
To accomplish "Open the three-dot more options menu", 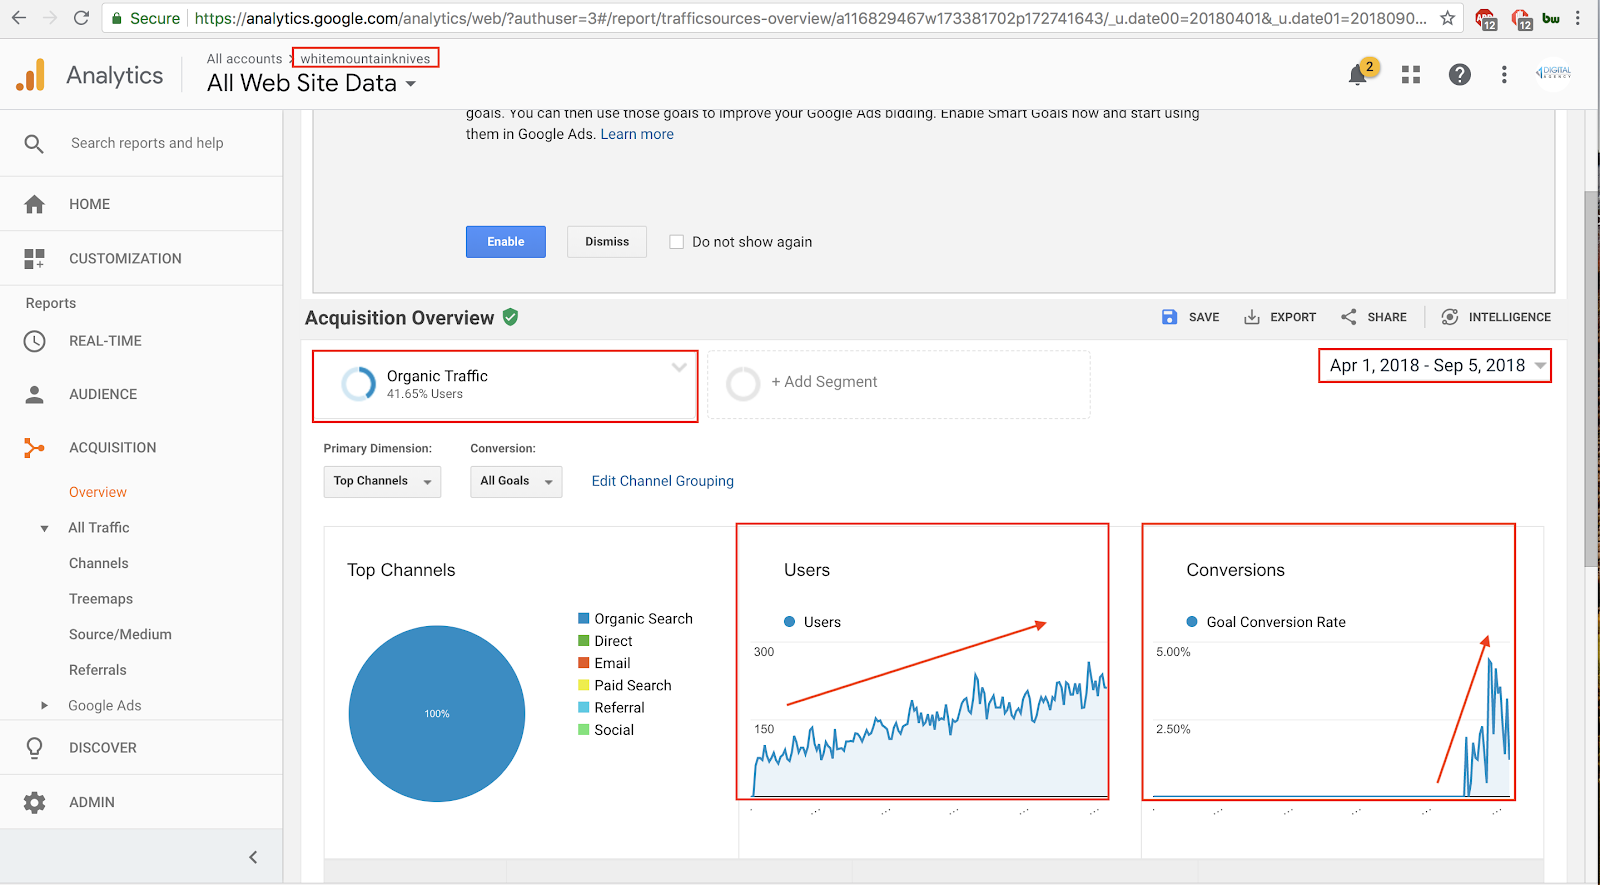I will click(1504, 75).
